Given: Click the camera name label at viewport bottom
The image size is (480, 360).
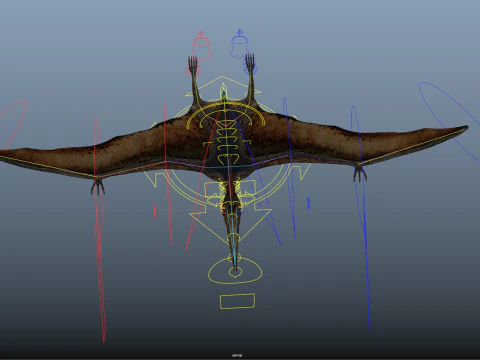Looking at the screenshot, I should pyautogui.click(x=237, y=356).
